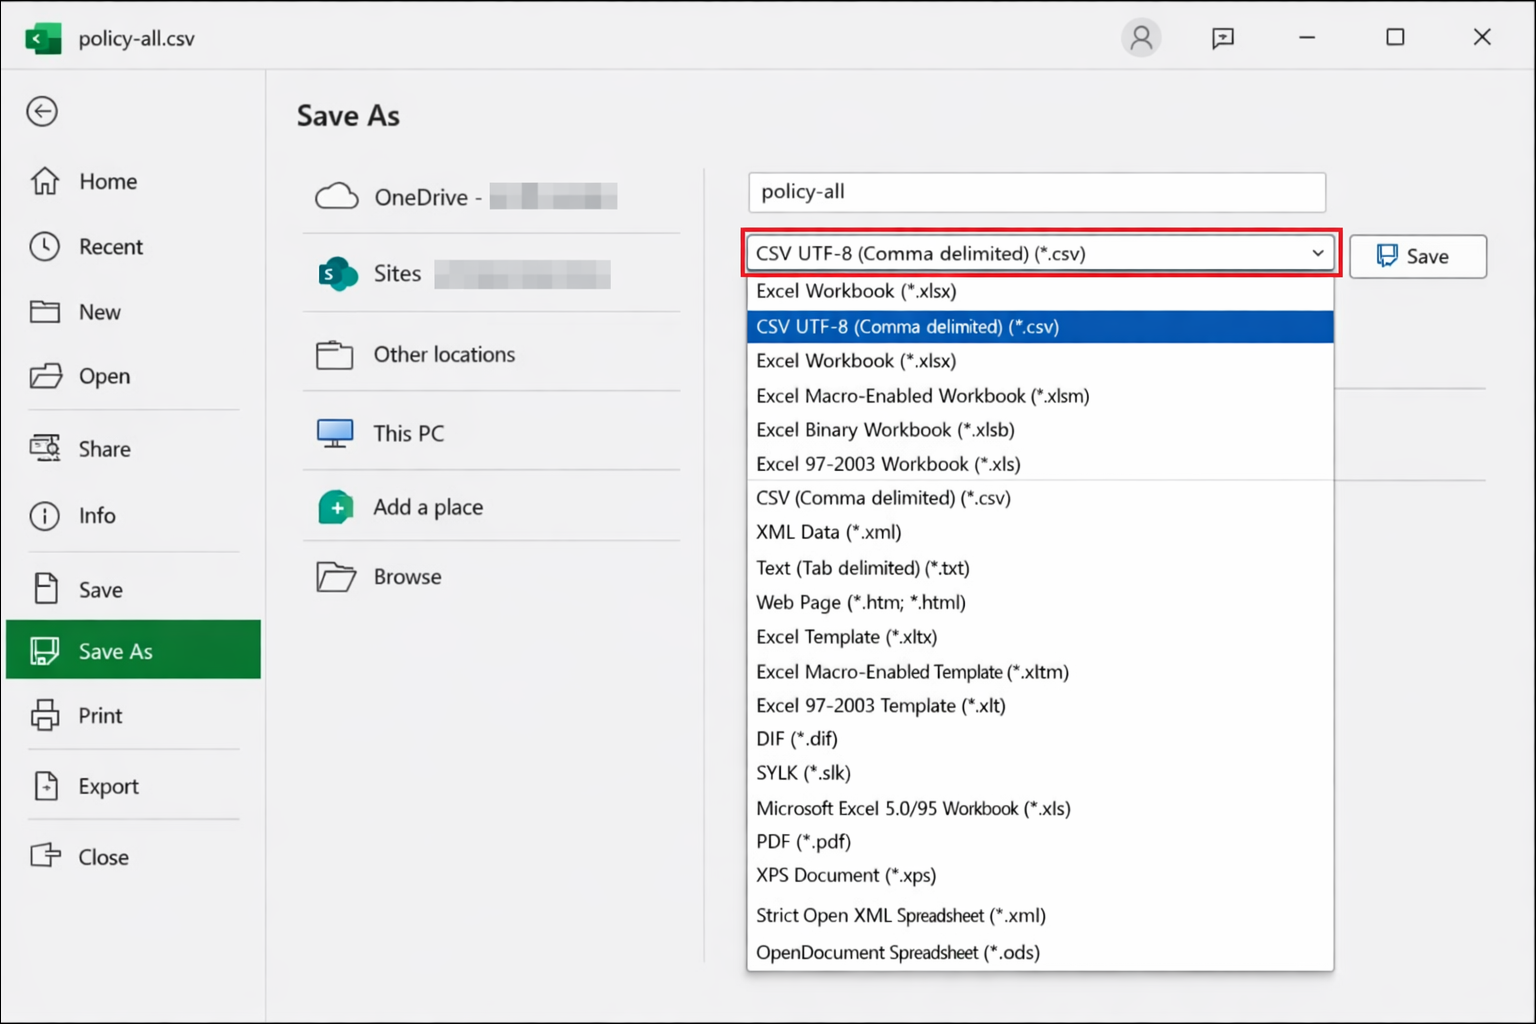The height and width of the screenshot is (1024, 1536).
Task: Click the New workbook icon in sidebar
Action: point(45,312)
